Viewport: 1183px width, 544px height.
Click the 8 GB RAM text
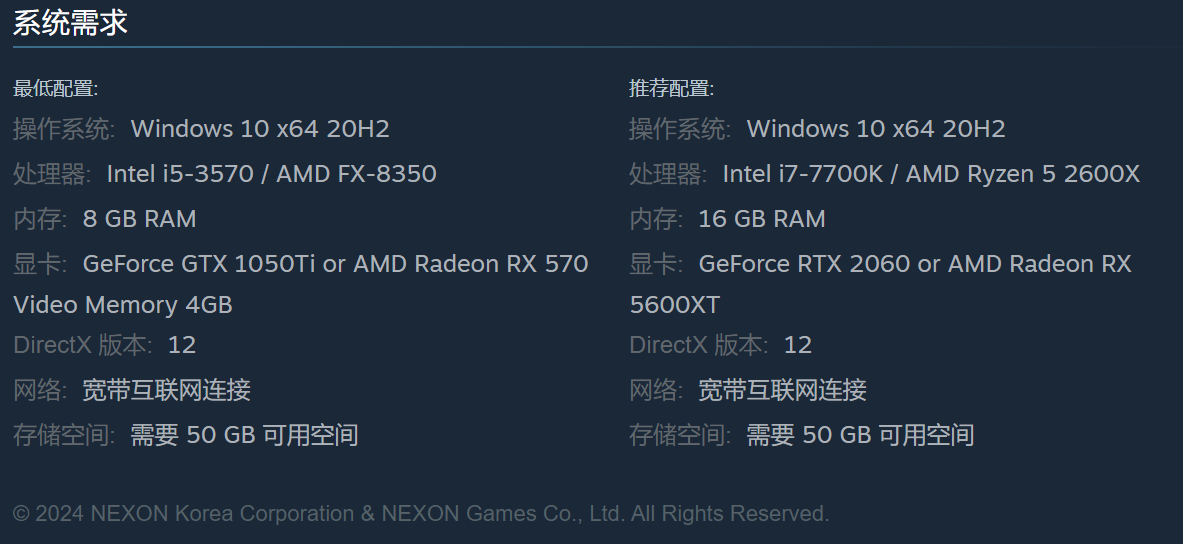(x=139, y=219)
